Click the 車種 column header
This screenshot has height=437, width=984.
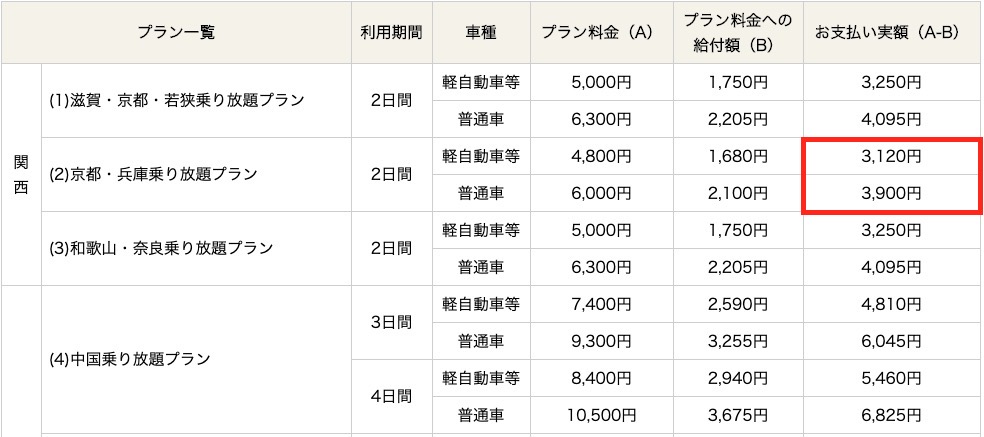tap(481, 33)
